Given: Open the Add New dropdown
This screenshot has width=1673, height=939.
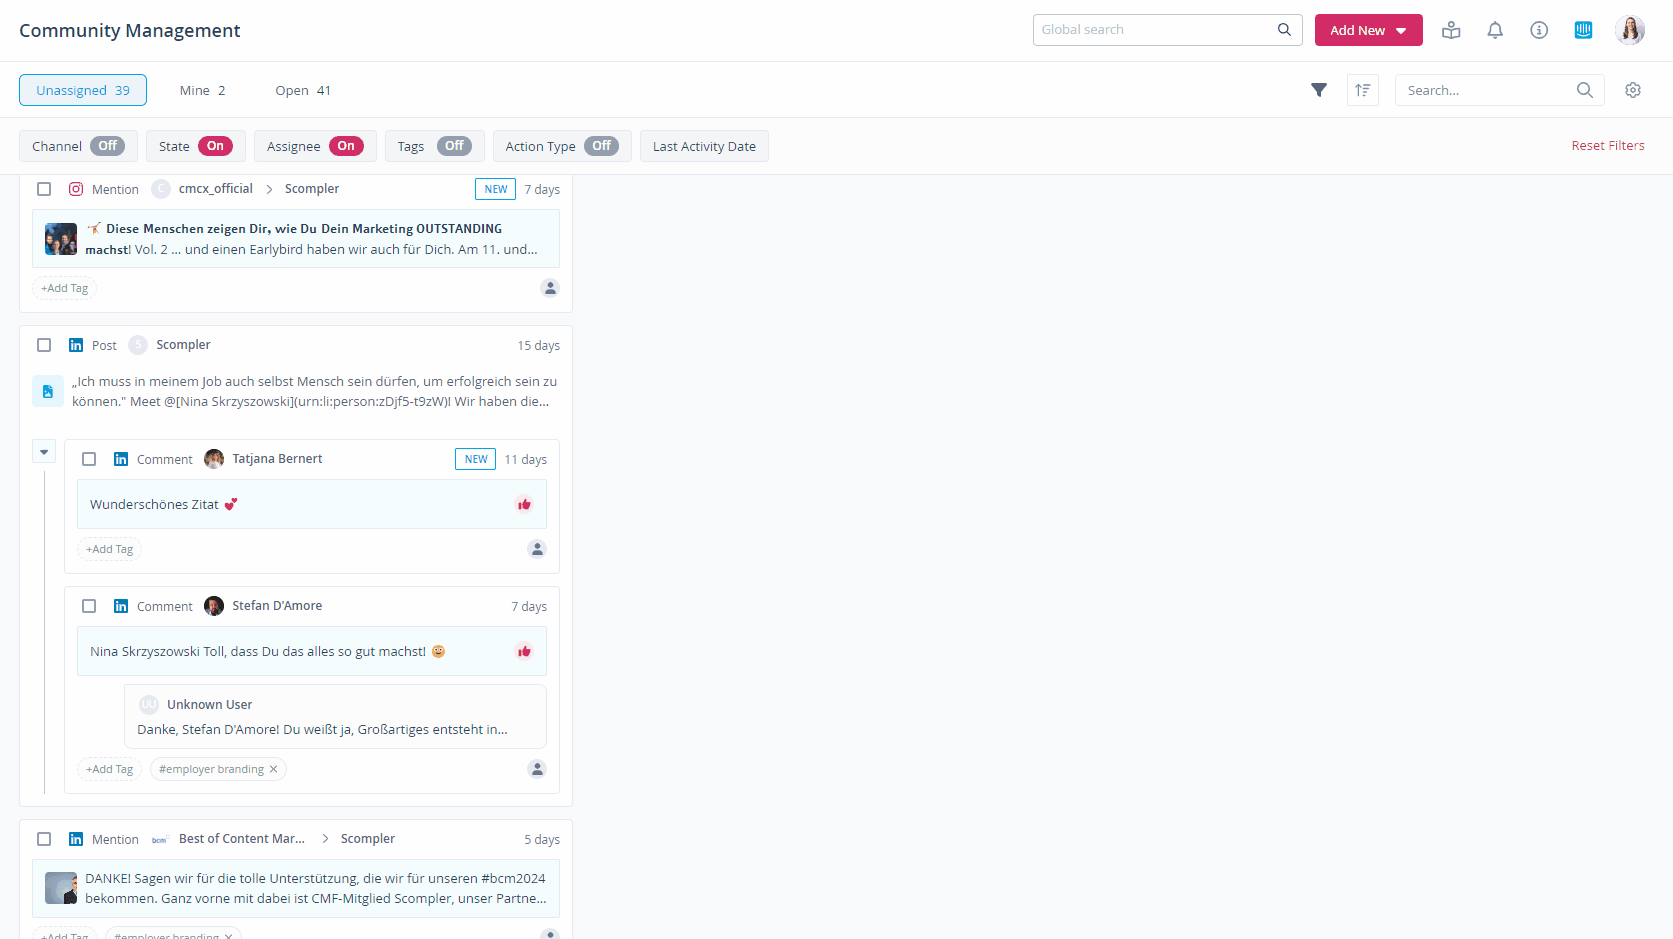Looking at the screenshot, I should point(1368,30).
